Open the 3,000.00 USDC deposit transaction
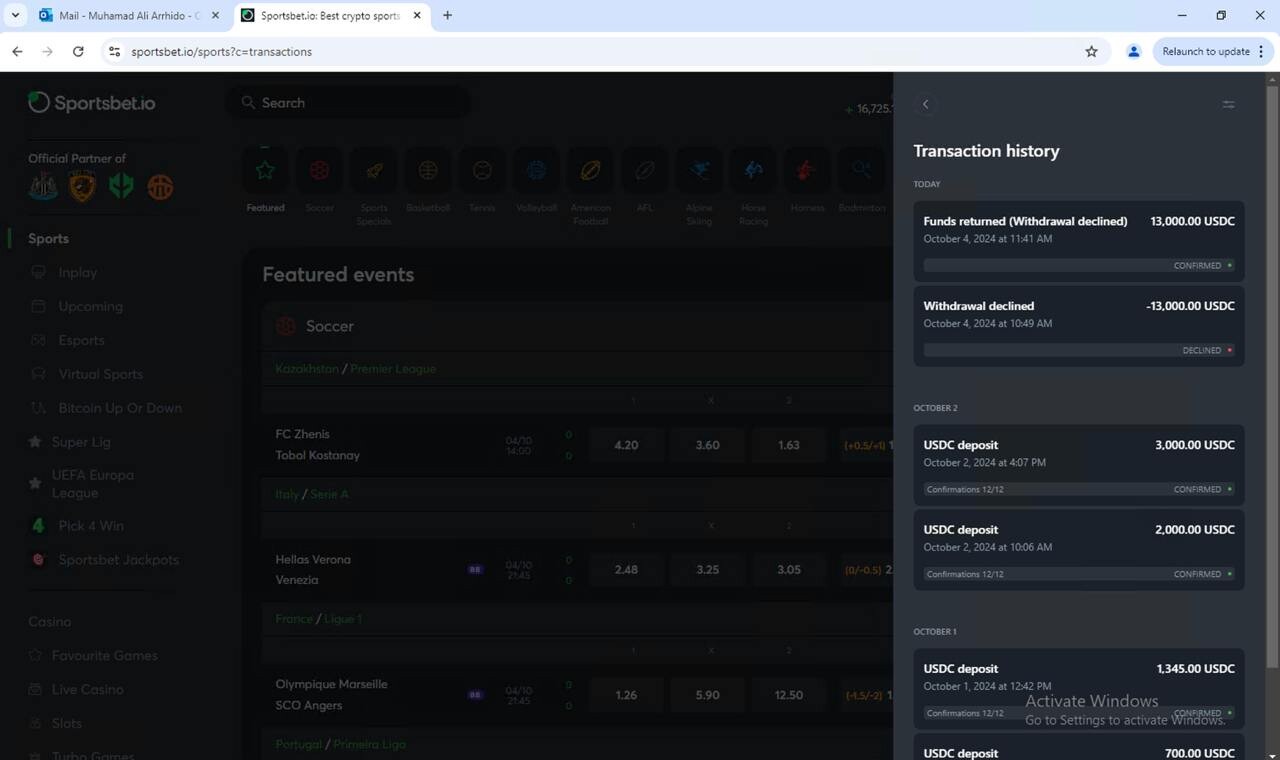The image size is (1280, 760). [1079, 465]
